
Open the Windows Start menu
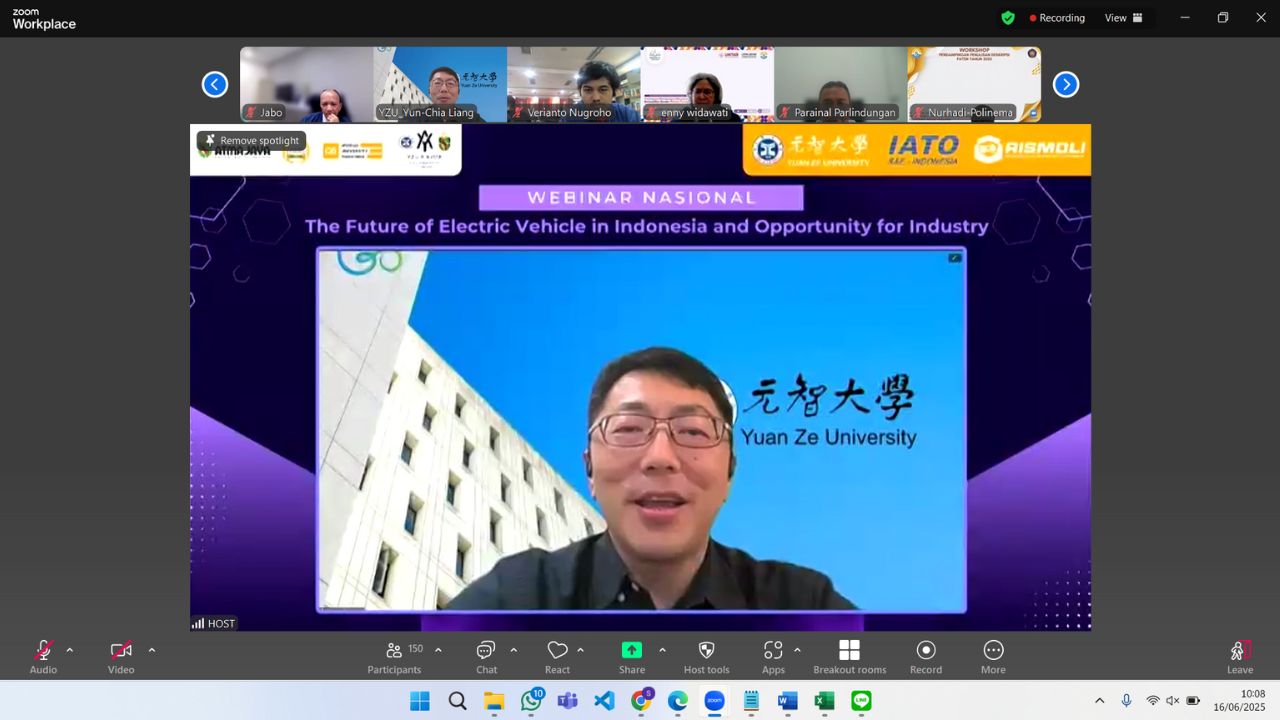click(x=420, y=701)
